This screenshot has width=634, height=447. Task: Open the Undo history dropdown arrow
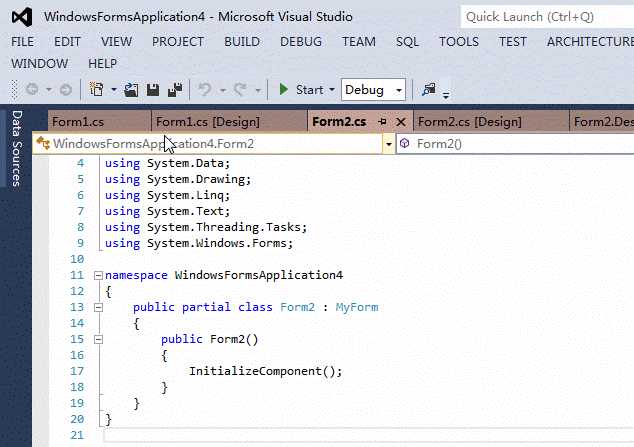(x=222, y=90)
